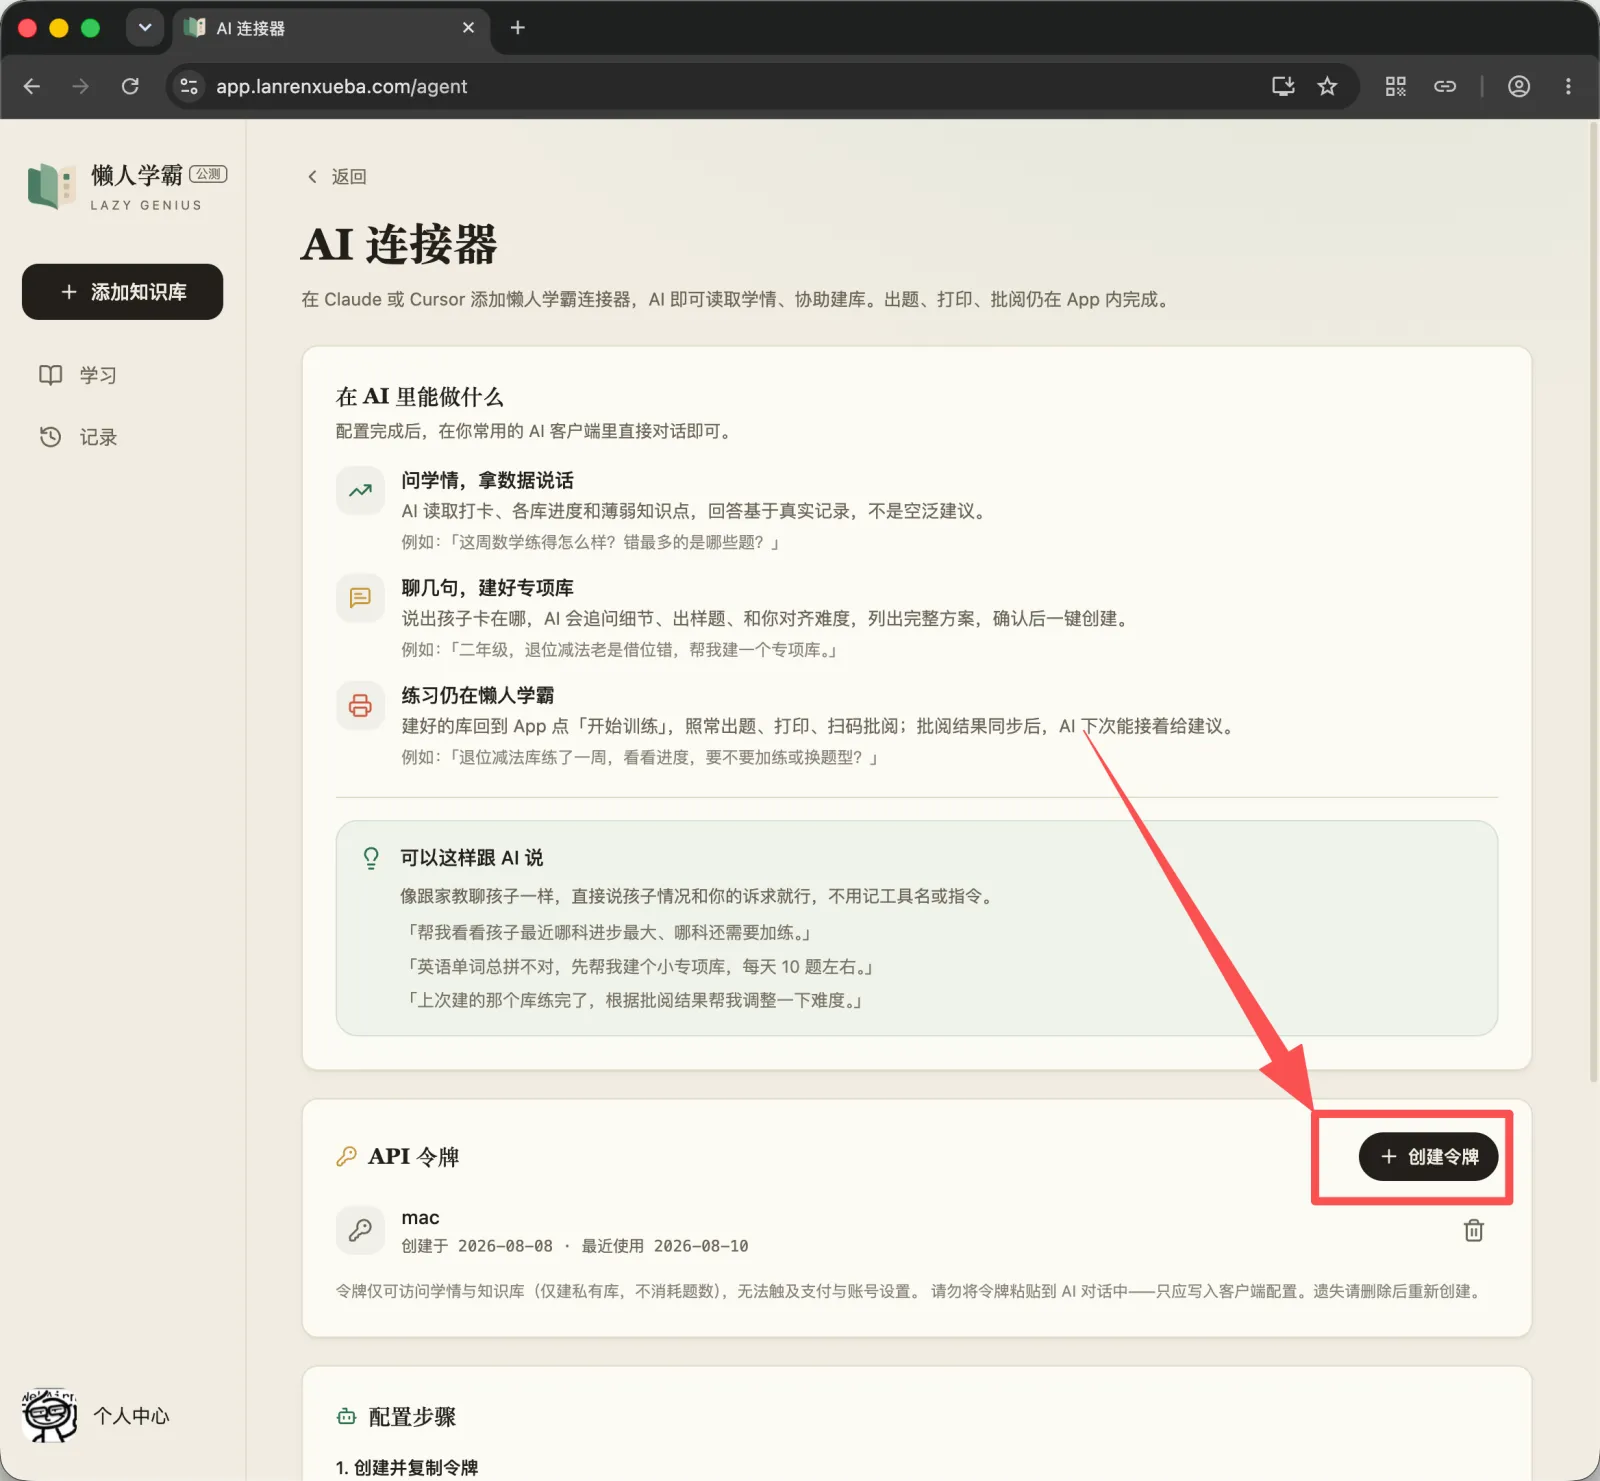Click the 创建令牌 button
The height and width of the screenshot is (1481, 1600).
tap(1429, 1157)
